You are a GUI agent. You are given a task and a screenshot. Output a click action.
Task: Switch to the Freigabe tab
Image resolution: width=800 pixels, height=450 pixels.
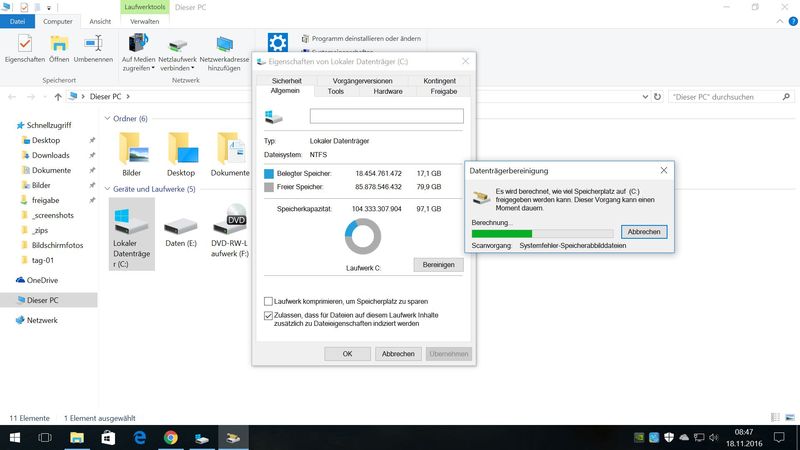[443, 91]
